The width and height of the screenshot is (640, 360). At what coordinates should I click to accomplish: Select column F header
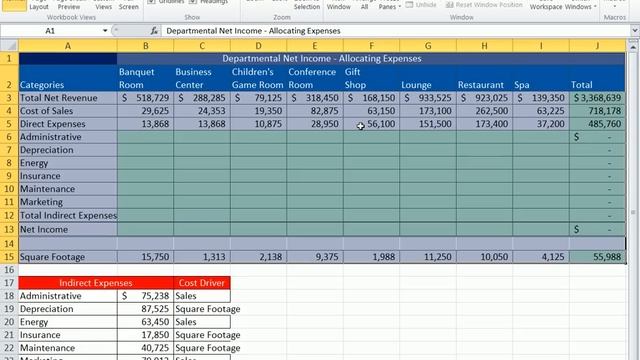371,46
